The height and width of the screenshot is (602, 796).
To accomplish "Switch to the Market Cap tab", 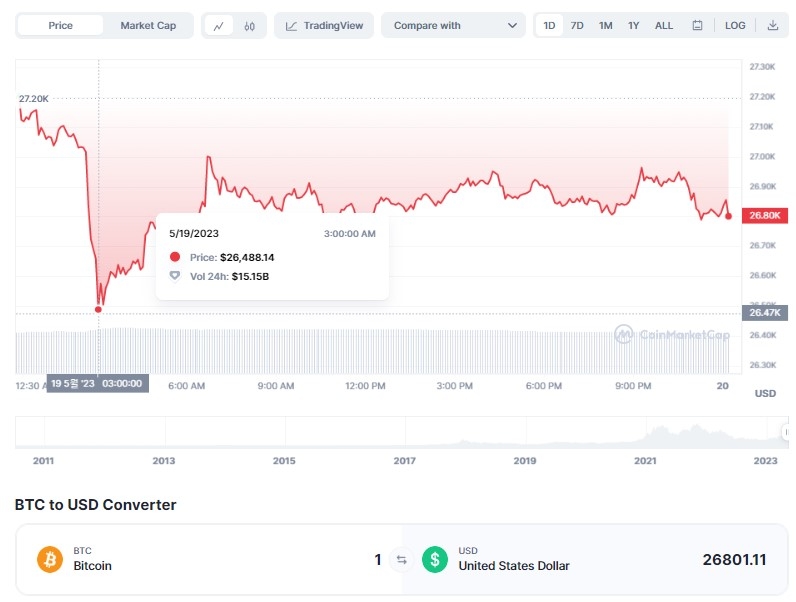I will click(x=148, y=25).
